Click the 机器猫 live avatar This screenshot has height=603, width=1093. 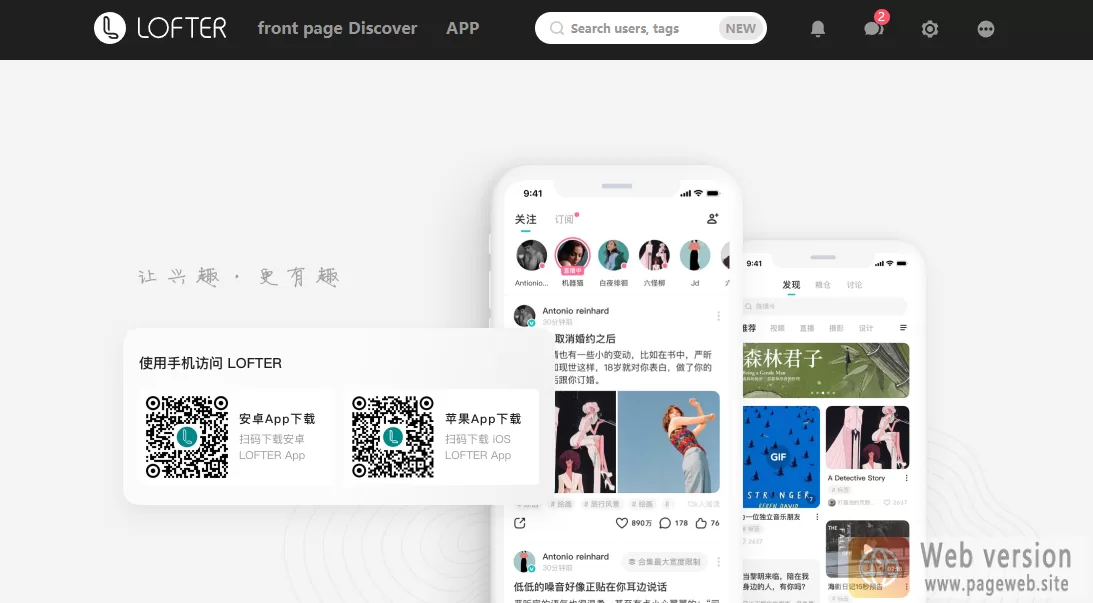click(572, 256)
